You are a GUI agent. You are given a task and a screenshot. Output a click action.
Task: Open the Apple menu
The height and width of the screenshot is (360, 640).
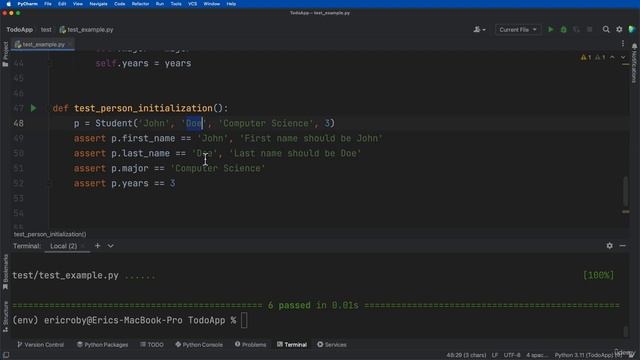click(x=8, y=4)
